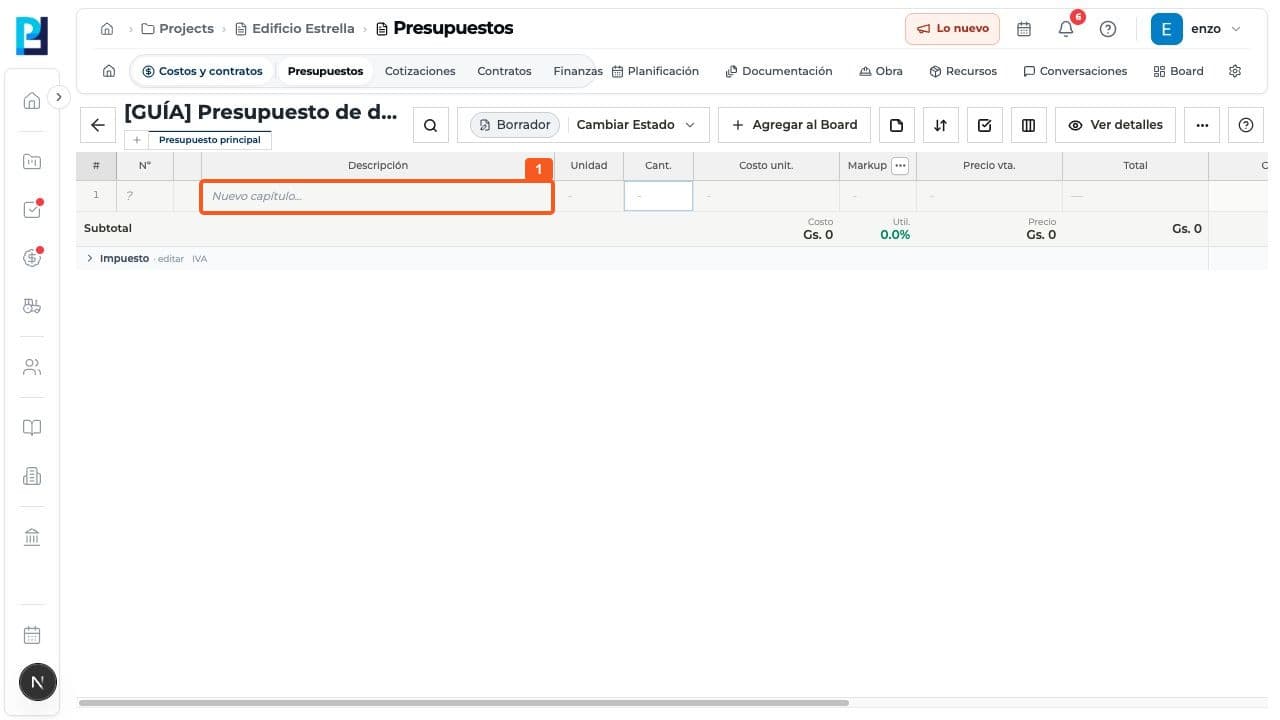This screenshot has width=1280, height=720.
Task: Open project settings gear icon
Action: click(x=1235, y=71)
